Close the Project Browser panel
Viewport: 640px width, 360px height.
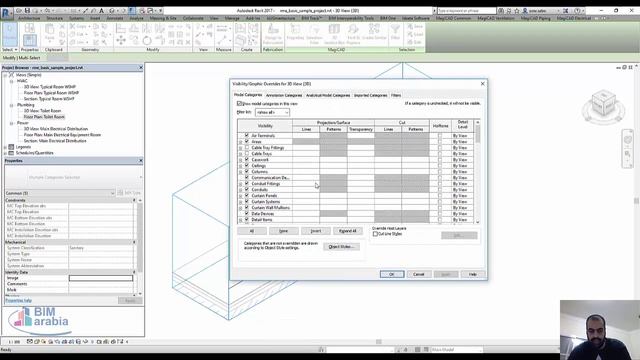tap(141, 67)
